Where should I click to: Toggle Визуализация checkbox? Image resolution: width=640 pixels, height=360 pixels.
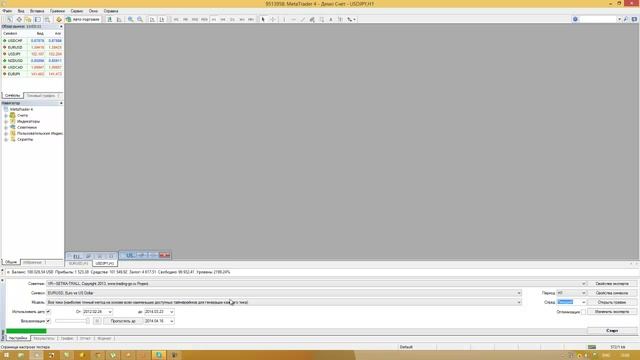pyautogui.click(x=48, y=321)
